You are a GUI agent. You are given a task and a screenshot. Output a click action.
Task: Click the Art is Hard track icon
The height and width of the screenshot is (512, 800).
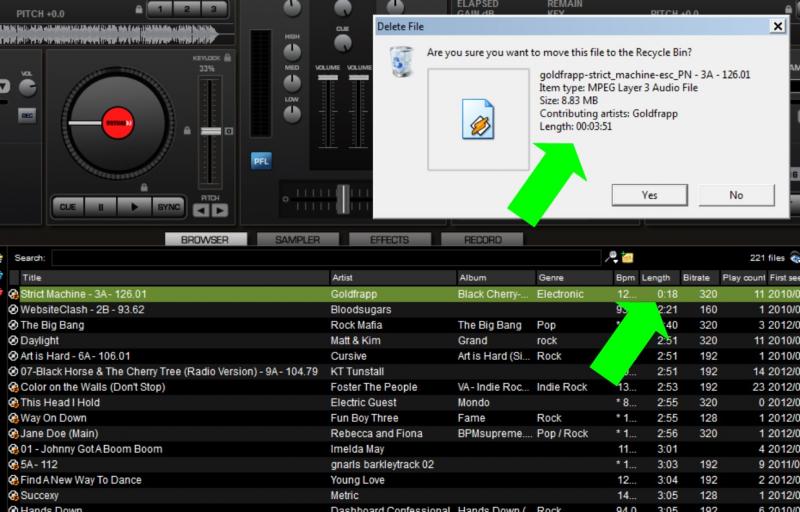pyautogui.click(x=14, y=356)
